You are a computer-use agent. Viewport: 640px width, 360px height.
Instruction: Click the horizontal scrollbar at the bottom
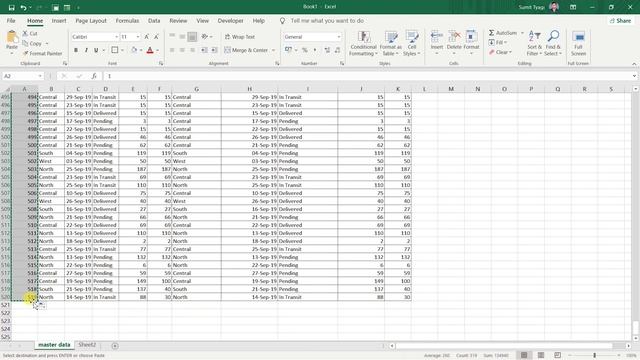(x=504, y=346)
